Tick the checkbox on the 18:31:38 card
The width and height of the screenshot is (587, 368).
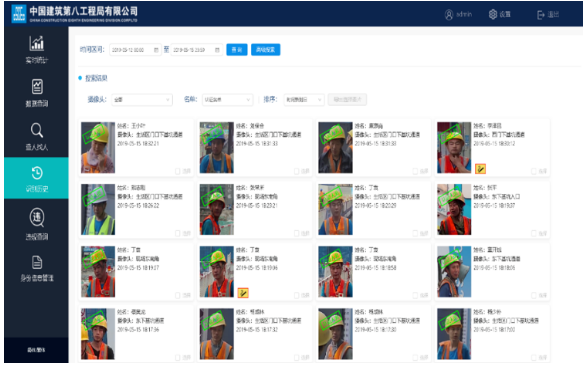coord(415,171)
